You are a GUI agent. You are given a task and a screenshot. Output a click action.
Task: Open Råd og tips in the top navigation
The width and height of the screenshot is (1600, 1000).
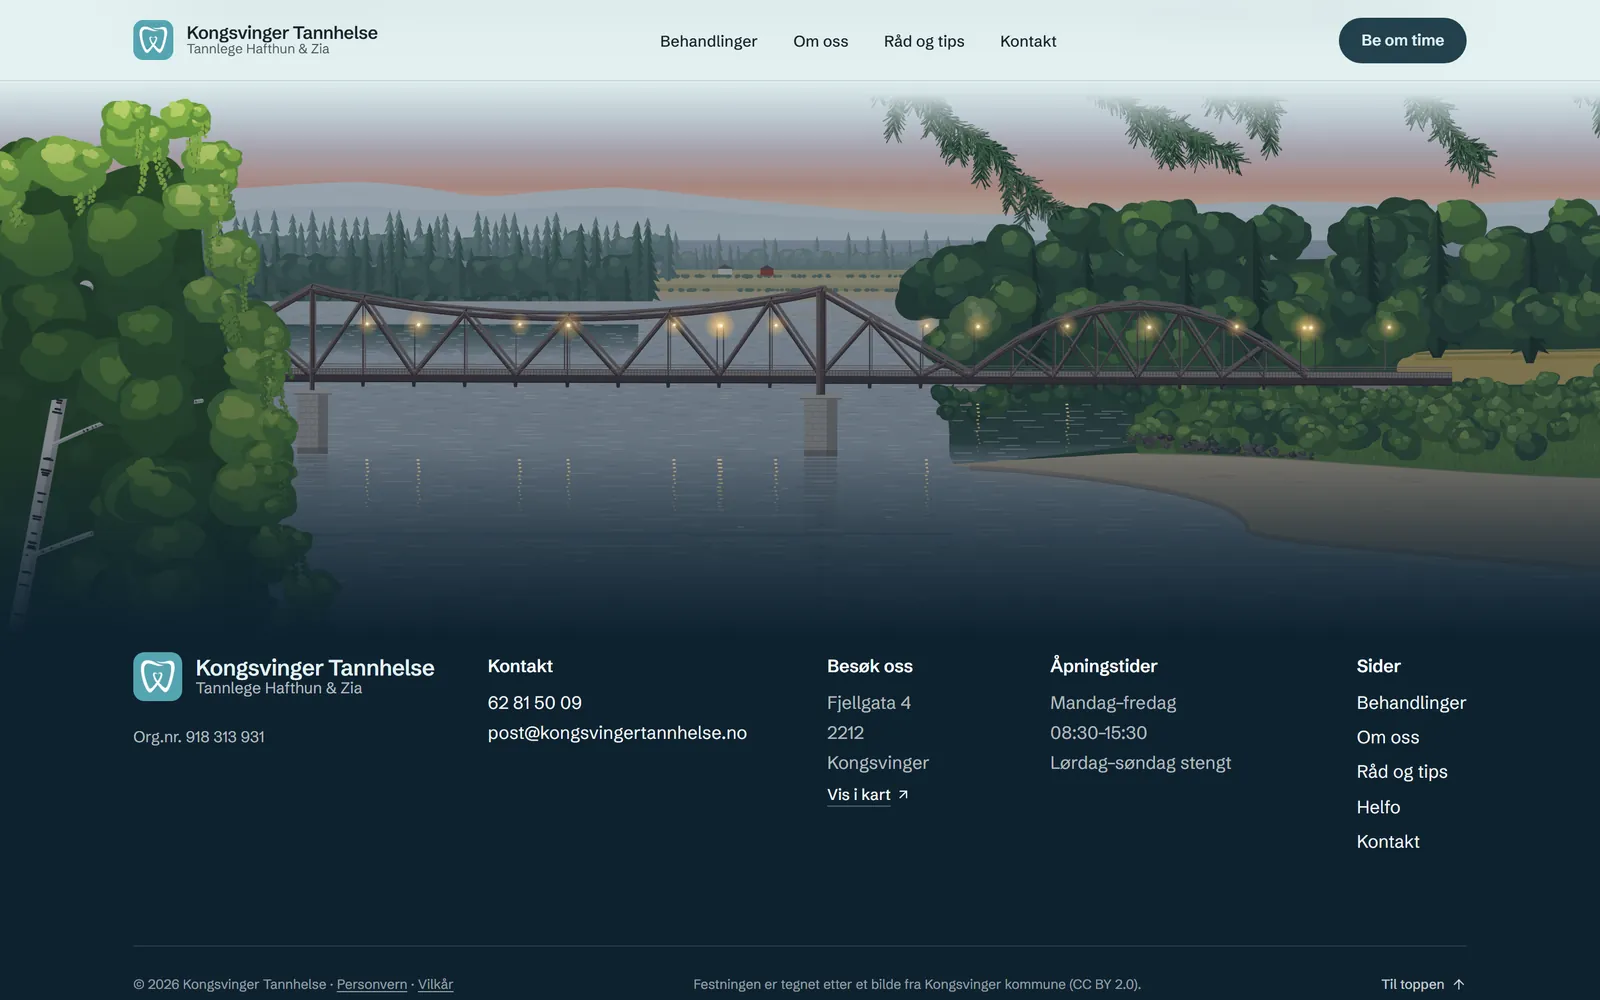[924, 41]
